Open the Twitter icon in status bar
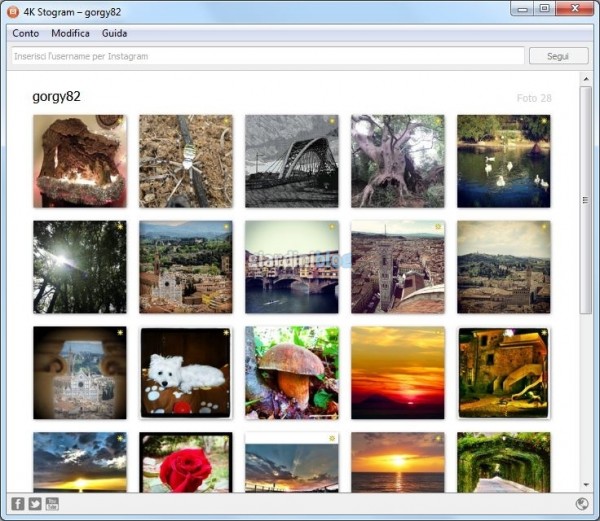This screenshot has height=521, width=600. click(35, 503)
